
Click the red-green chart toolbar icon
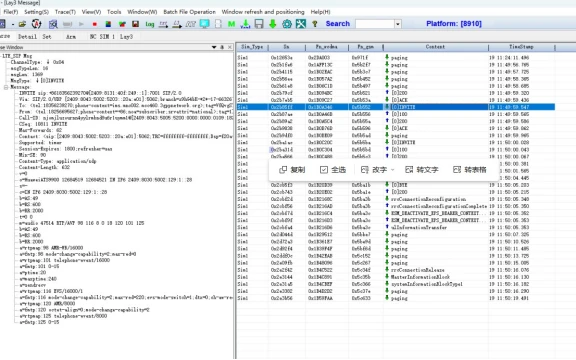(x=122, y=24)
